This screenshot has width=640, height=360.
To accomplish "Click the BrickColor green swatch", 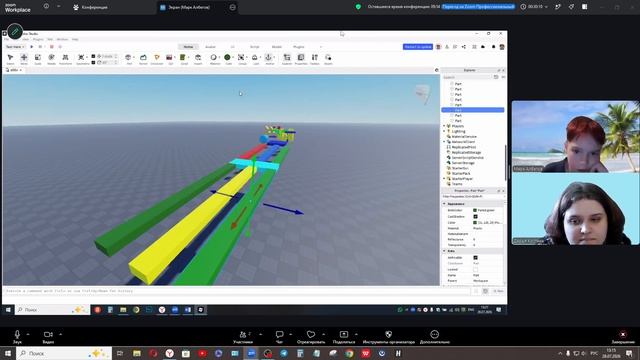I will point(475,211).
